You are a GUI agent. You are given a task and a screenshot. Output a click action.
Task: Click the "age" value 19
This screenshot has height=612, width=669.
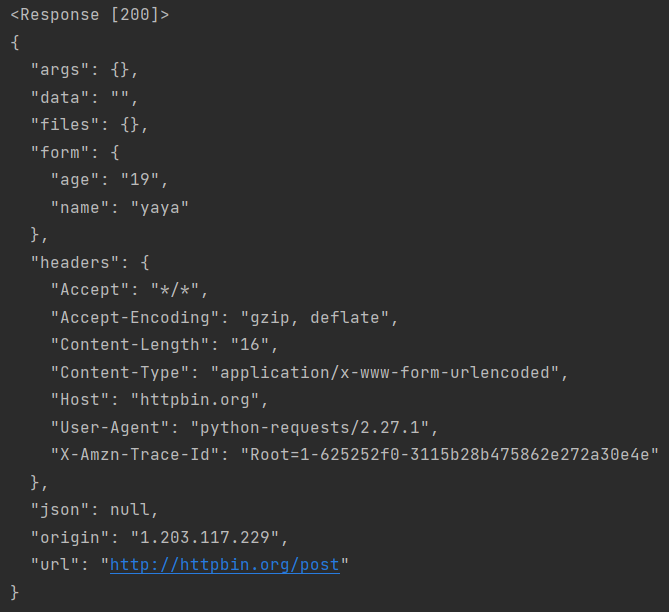pyautogui.click(x=145, y=180)
